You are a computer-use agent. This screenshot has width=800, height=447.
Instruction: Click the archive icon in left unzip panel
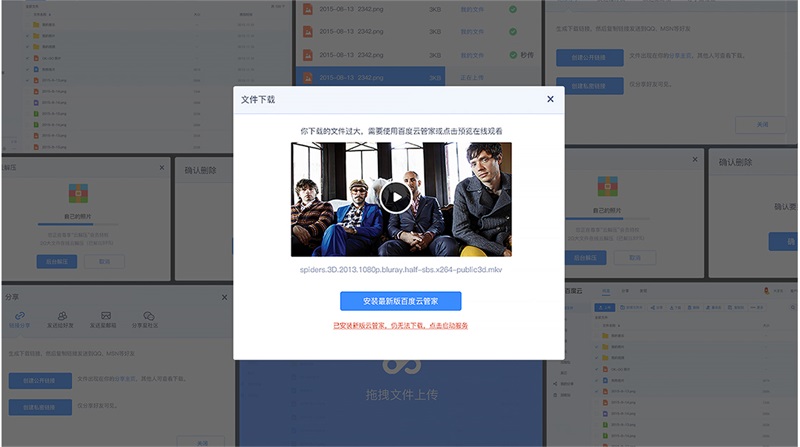pyautogui.click(x=78, y=193)
